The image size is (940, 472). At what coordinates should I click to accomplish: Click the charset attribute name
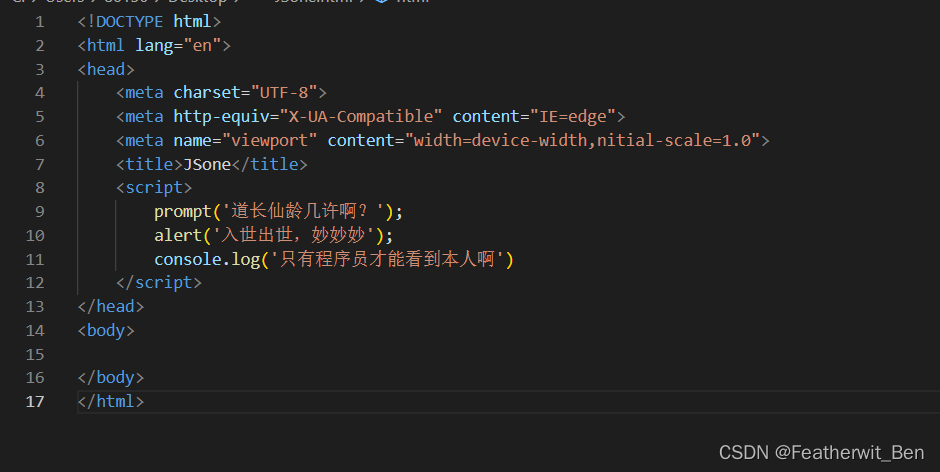click(207, 93)
